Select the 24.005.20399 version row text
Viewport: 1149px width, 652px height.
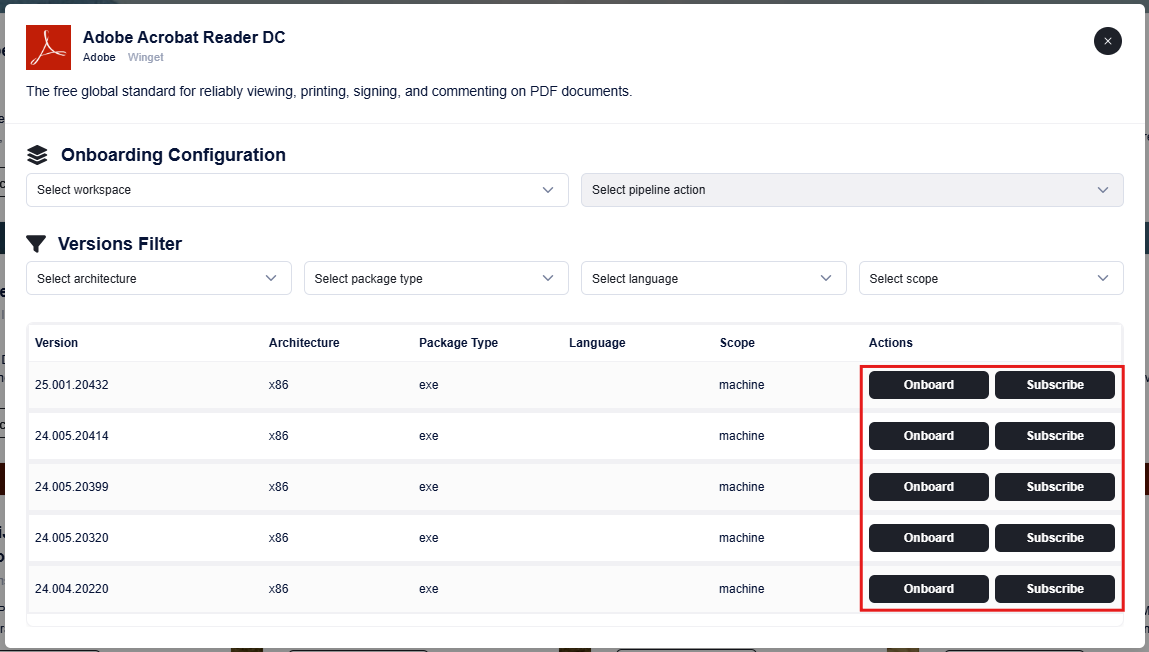(x=72, y=487)
